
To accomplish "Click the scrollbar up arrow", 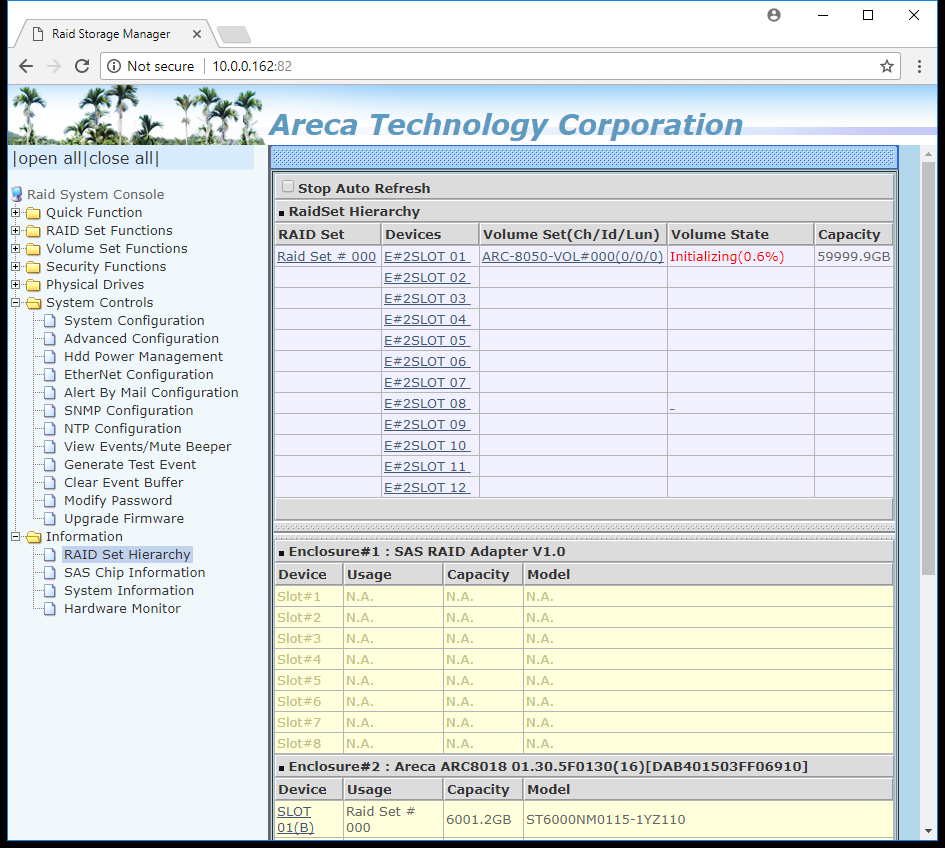I will coord(928,154).
